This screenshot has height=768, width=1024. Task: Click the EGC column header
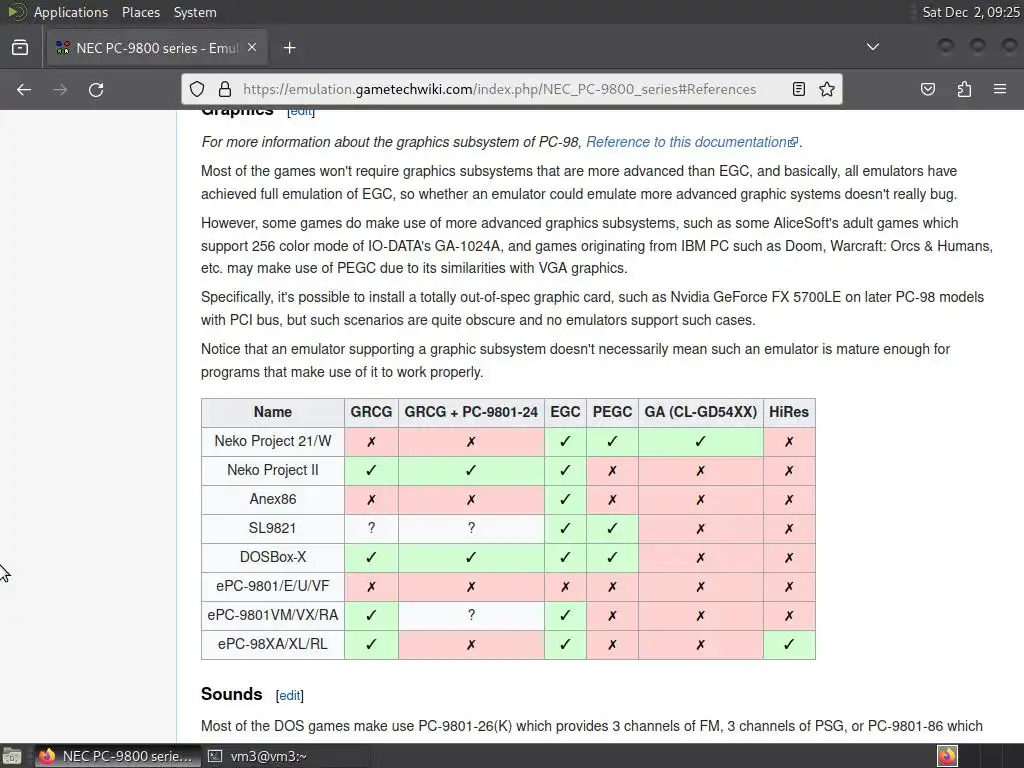coord(565,412)
